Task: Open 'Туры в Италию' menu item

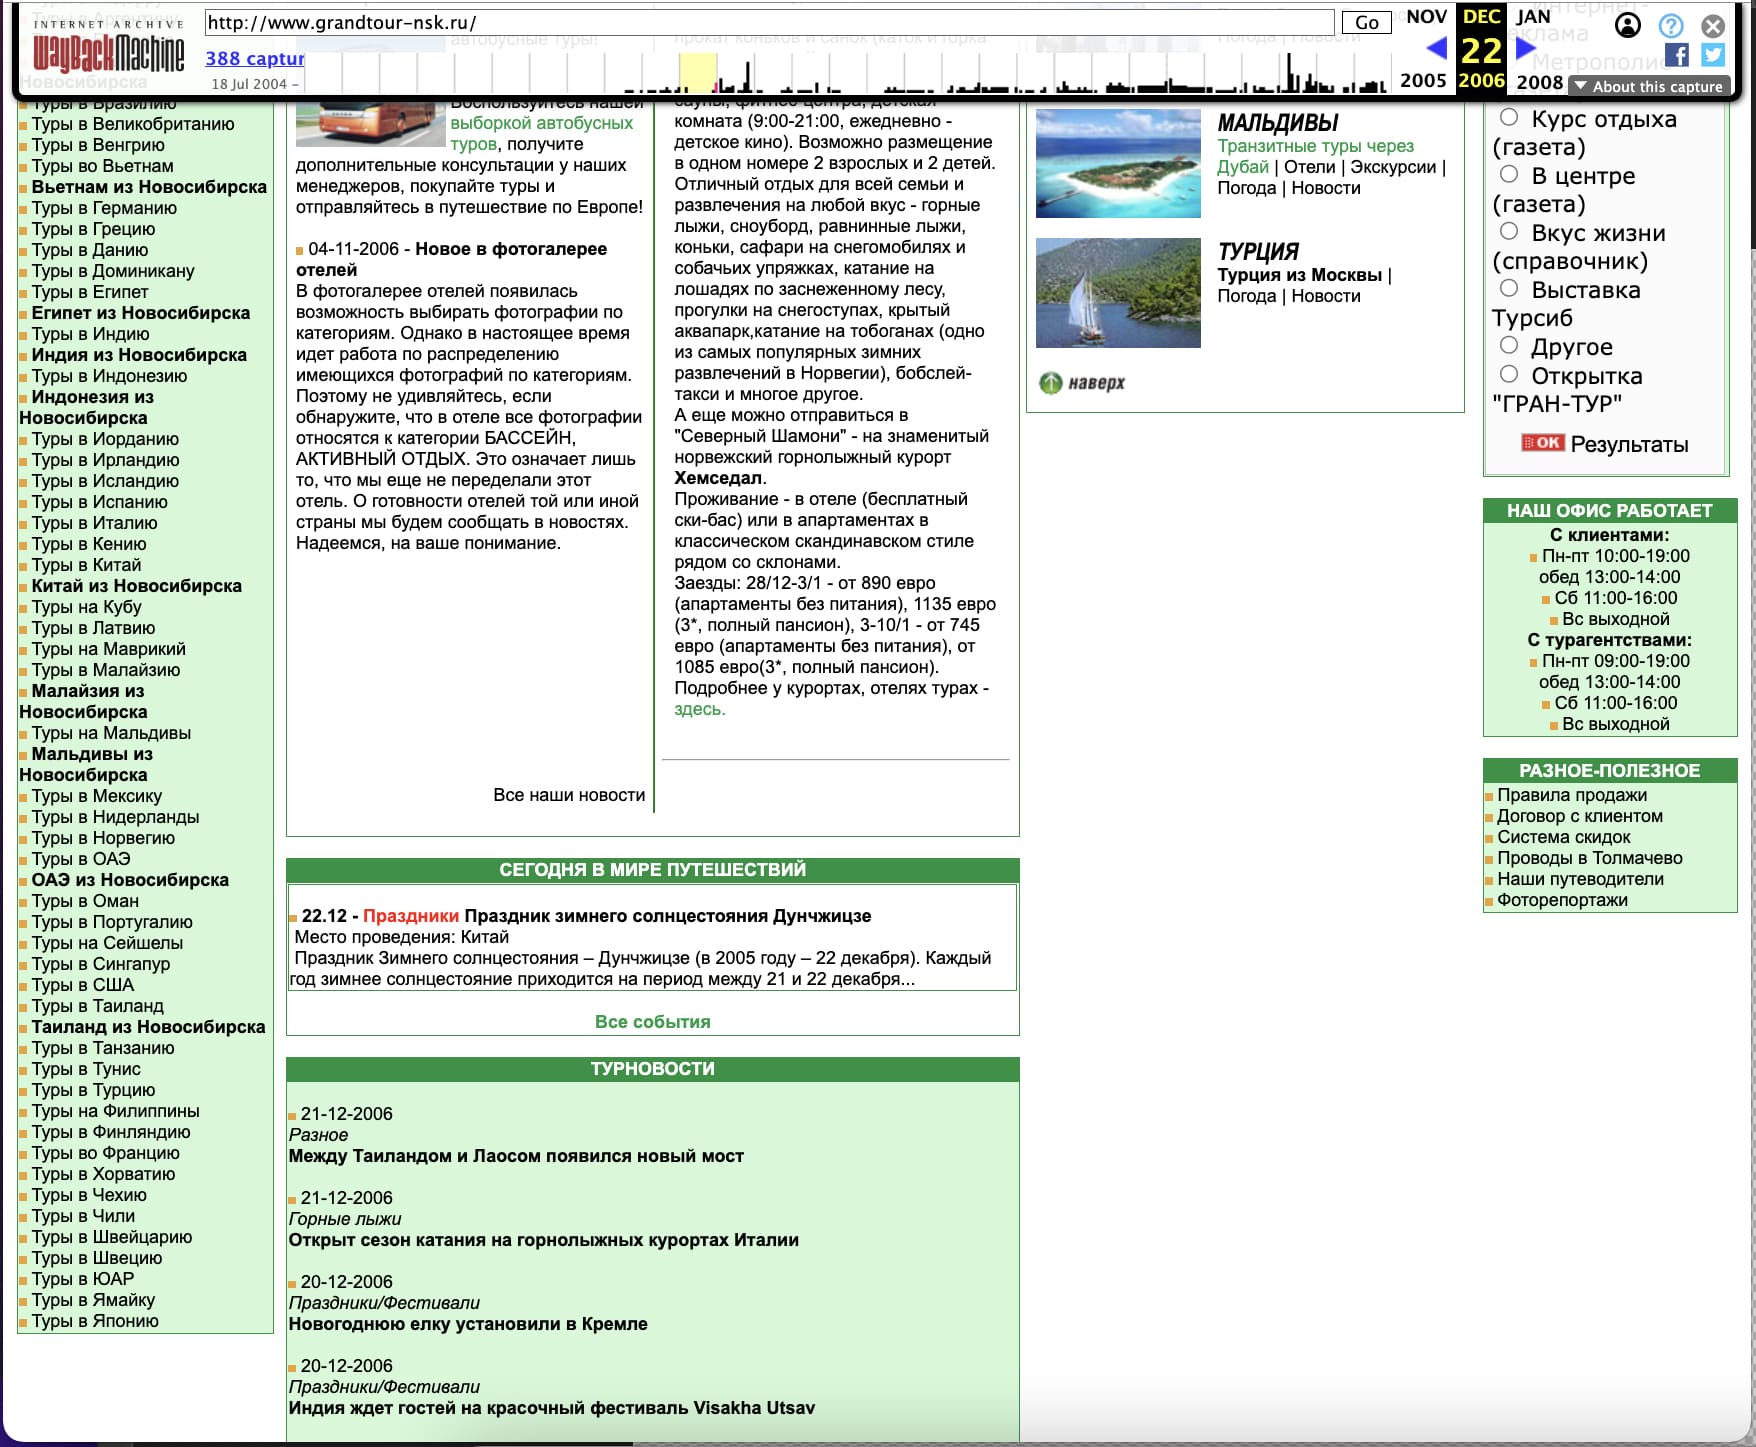Action: tap(94, 523)
